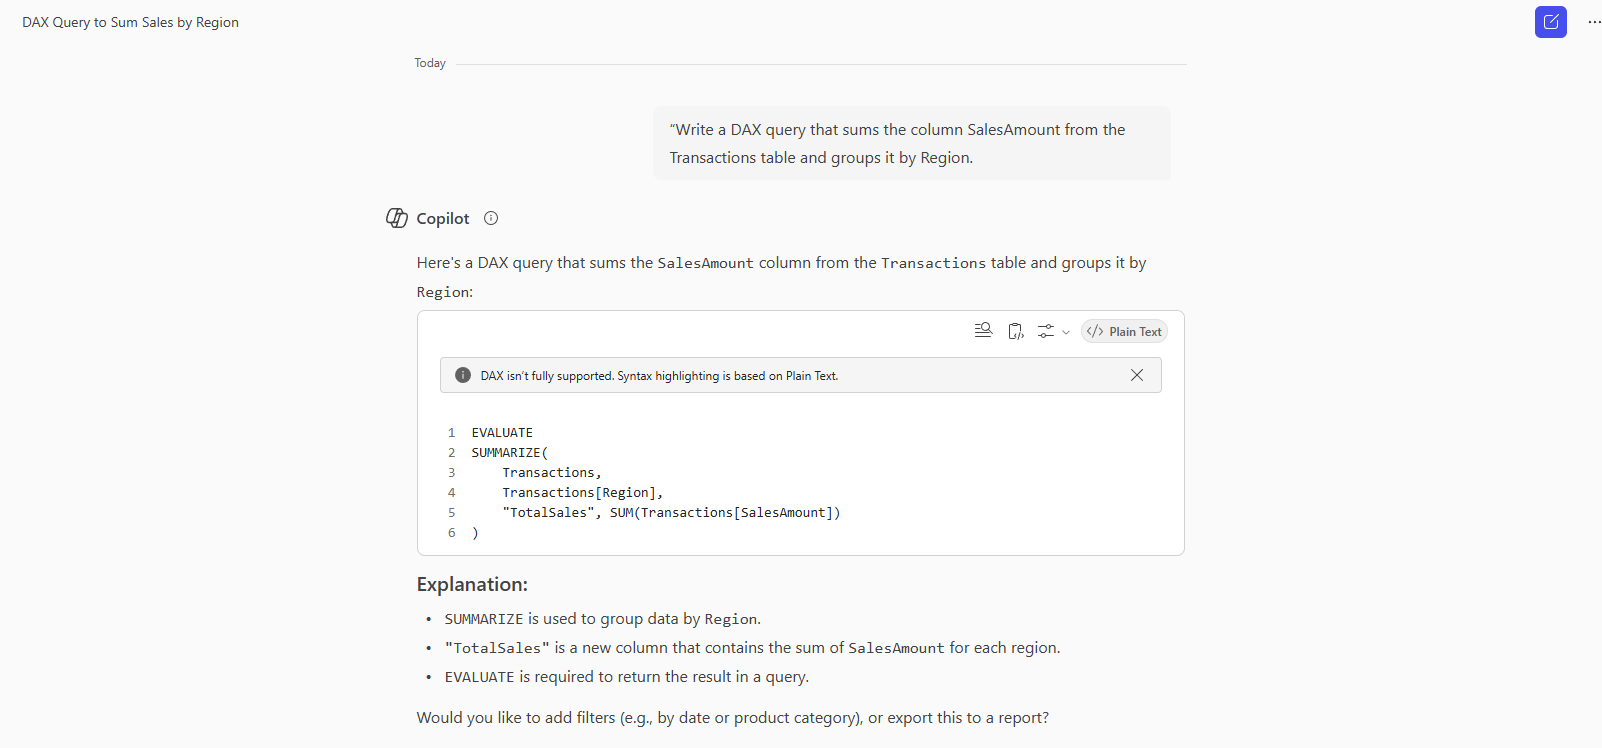Screen dimensions: 1602x748
Task: Click the Copilot sender name label
Action: 442,218
